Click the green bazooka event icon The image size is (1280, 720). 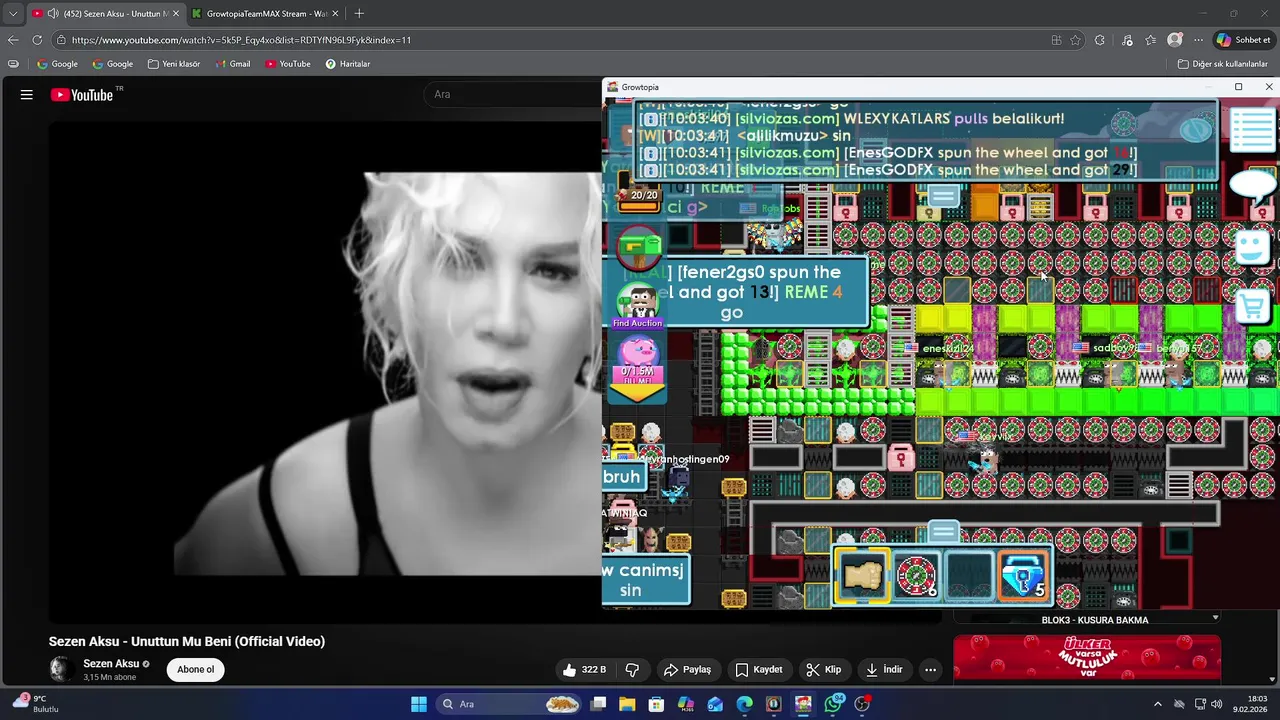(639, 250)
